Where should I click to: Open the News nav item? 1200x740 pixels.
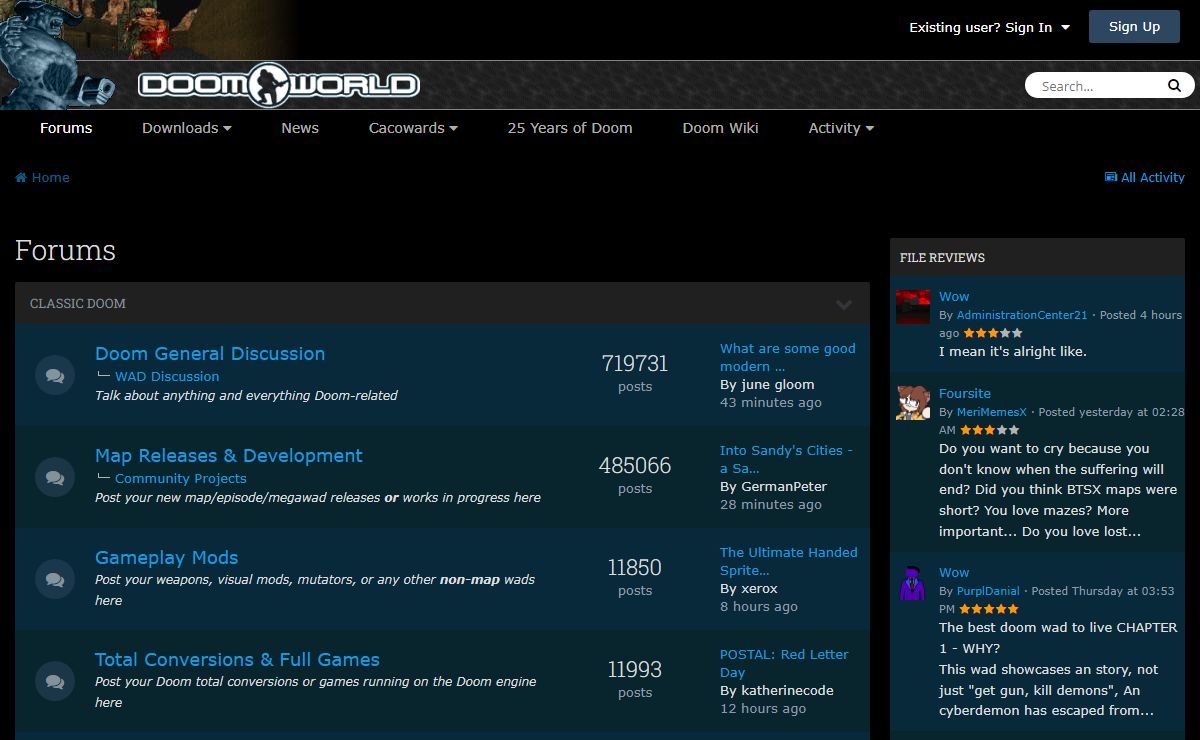(x=300, y=128)
